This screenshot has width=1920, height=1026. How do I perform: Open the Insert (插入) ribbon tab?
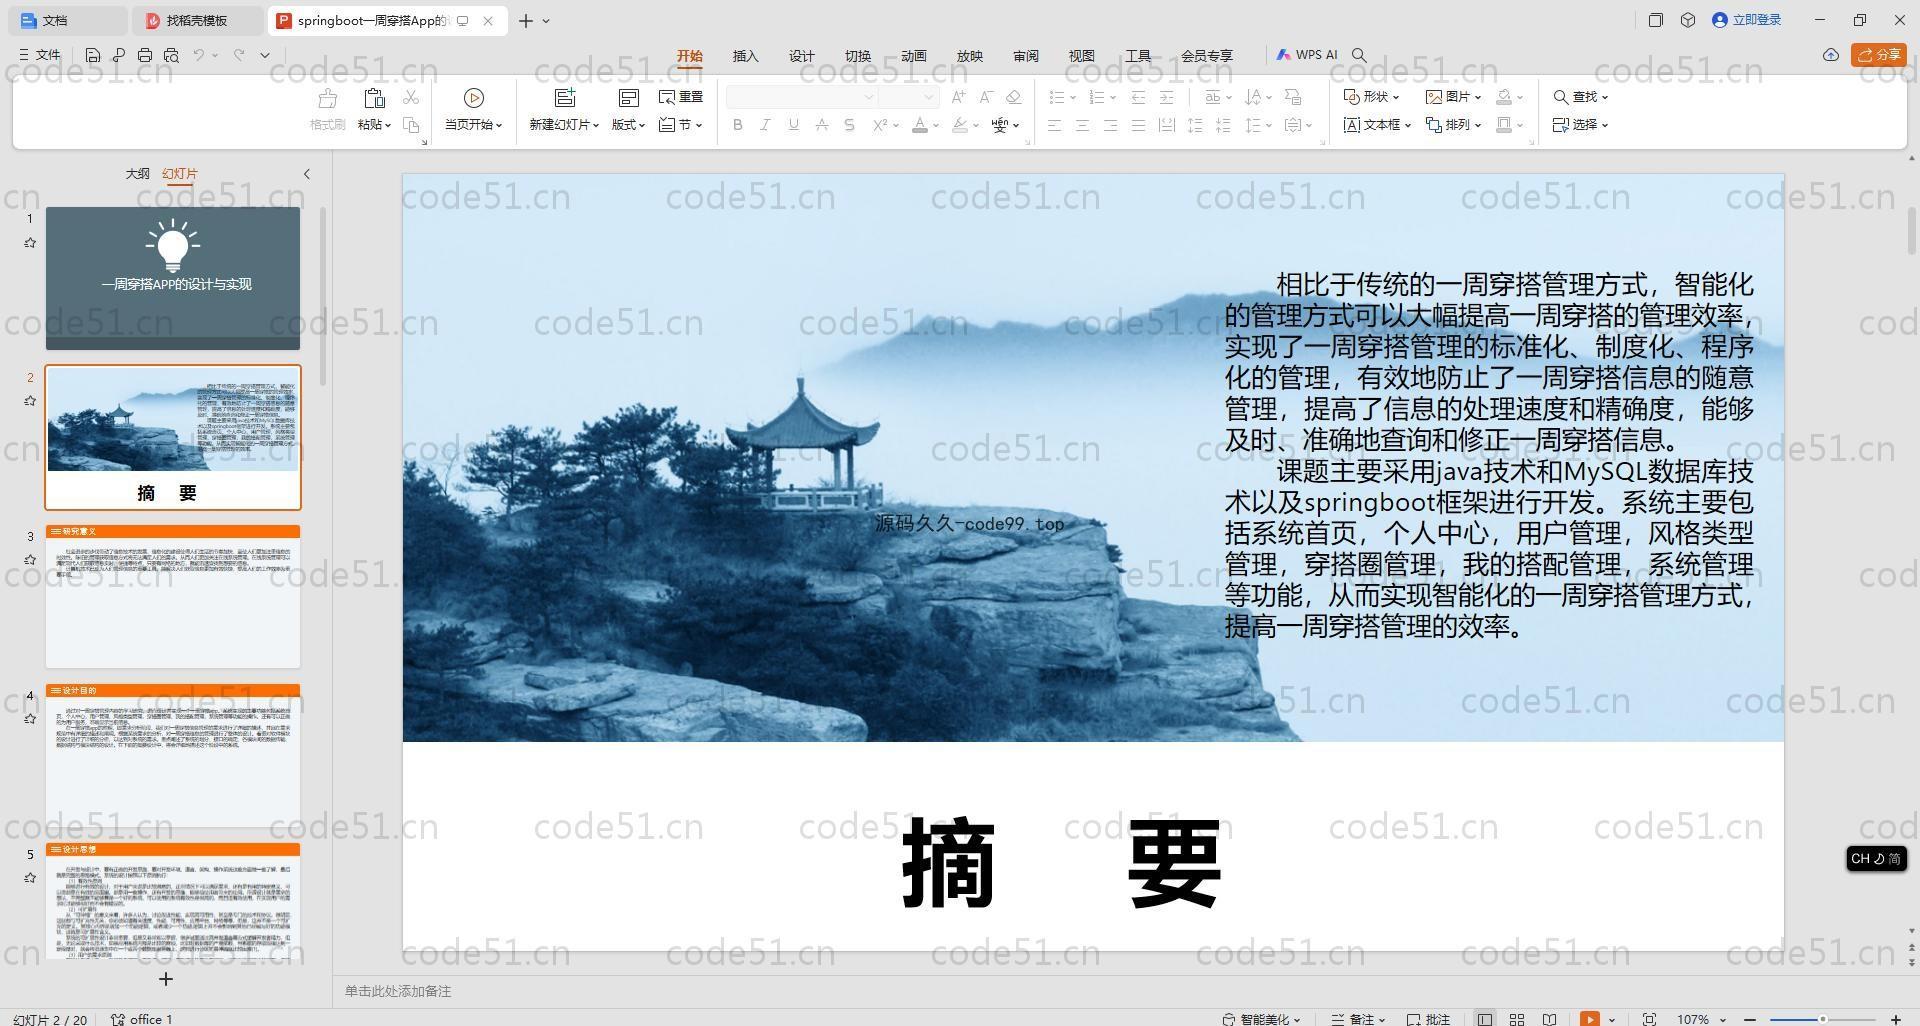click(746, 56)
